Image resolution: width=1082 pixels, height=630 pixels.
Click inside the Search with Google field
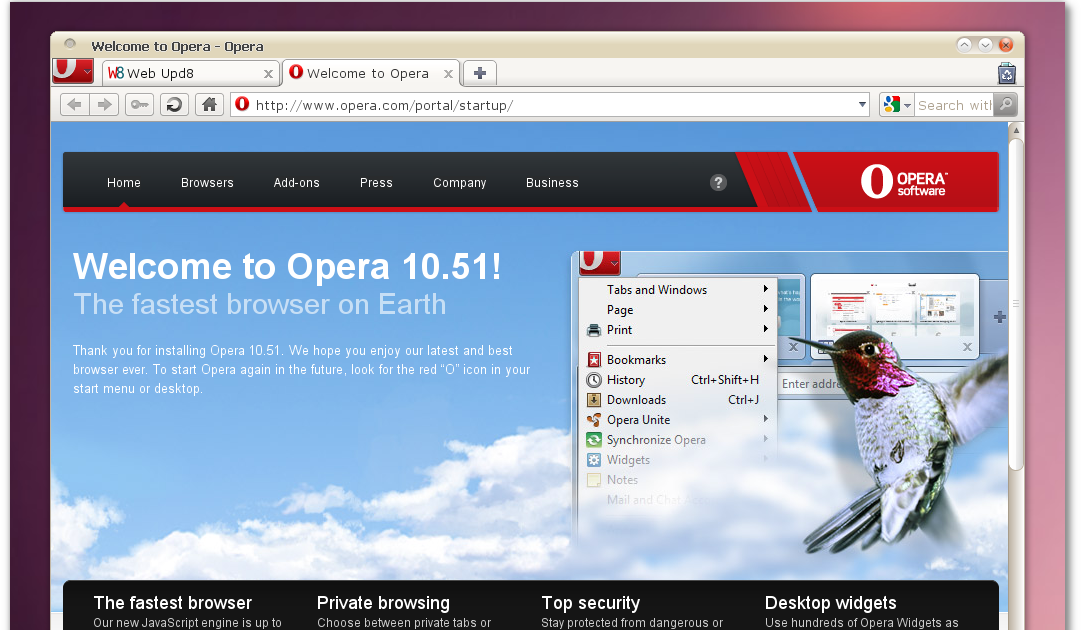[952, 104]
